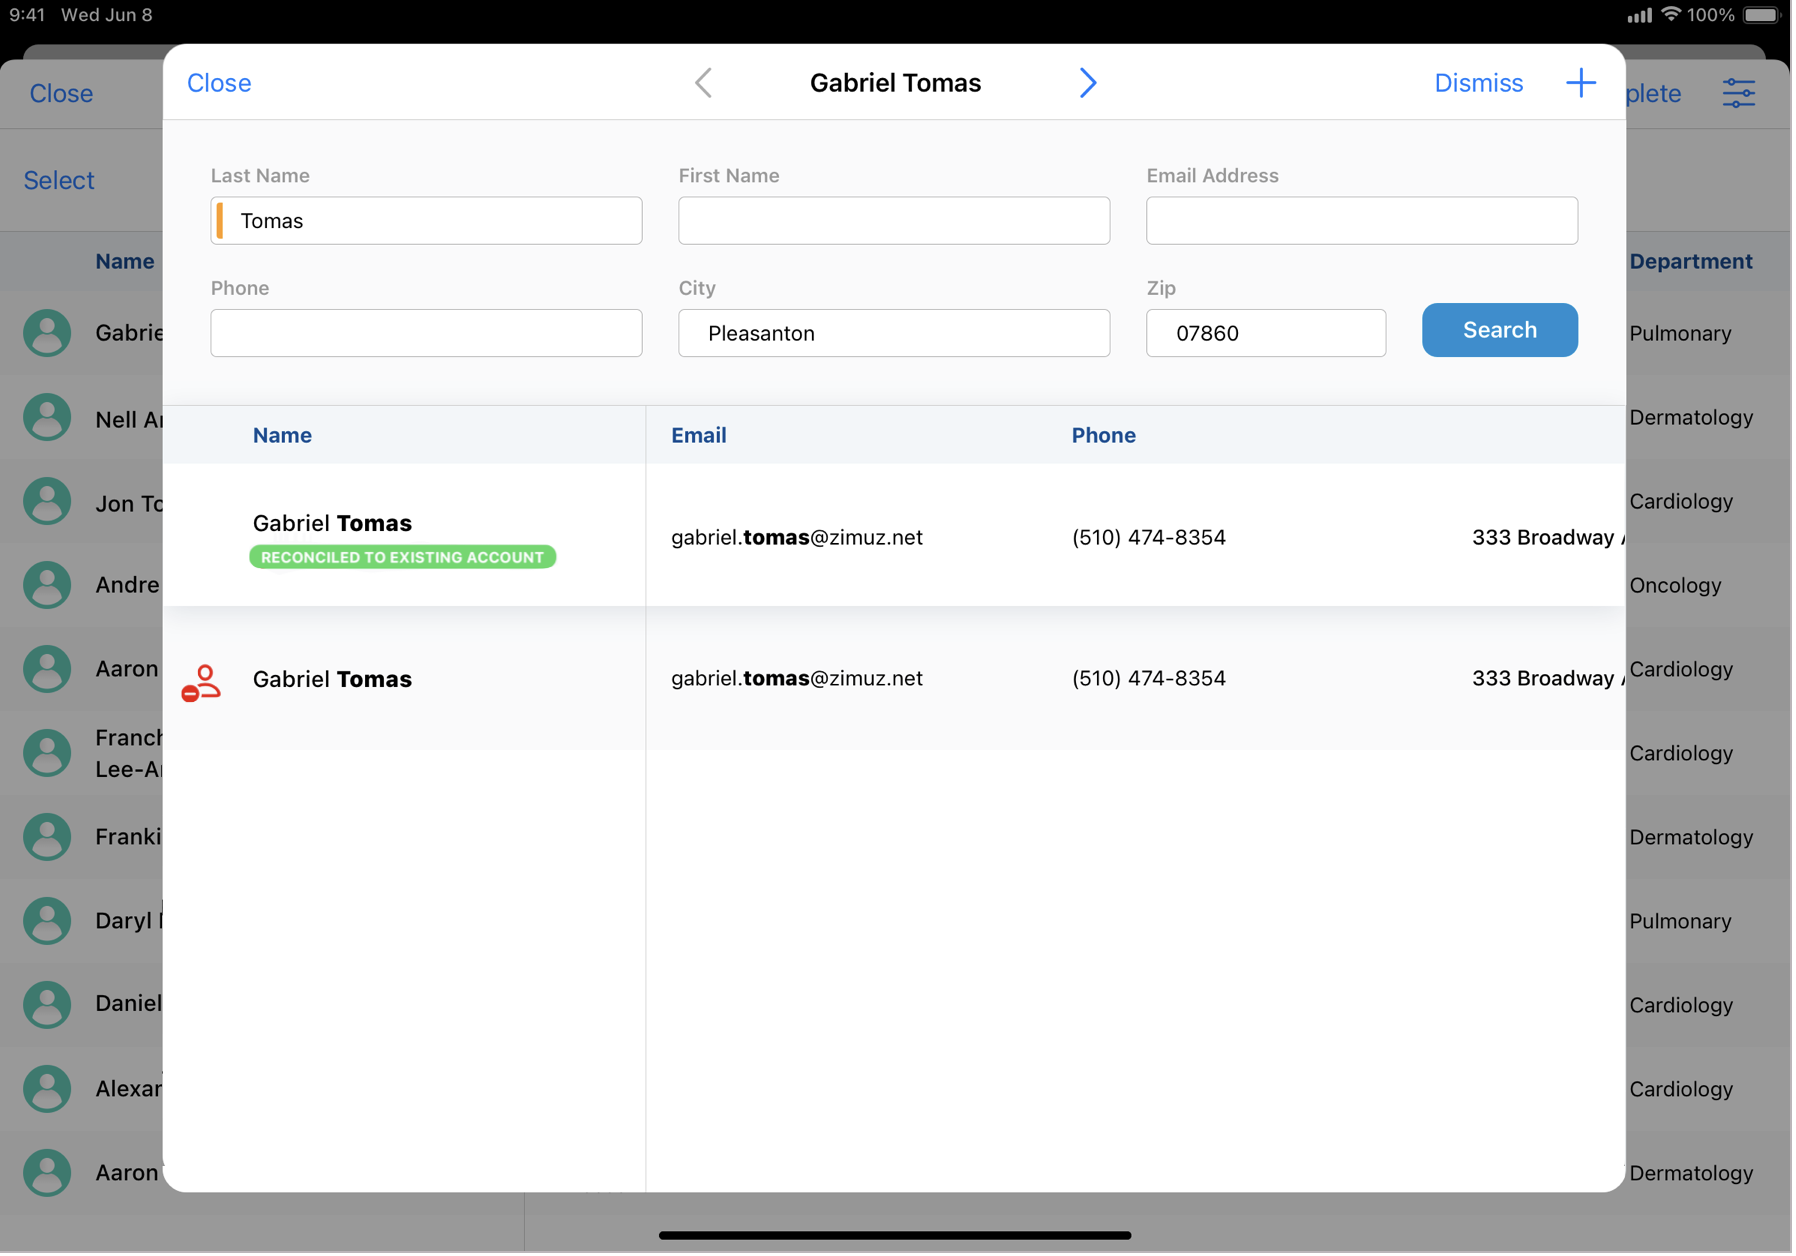Image resolution: width=1796 pixels, height=1256 pixels.
Task: Click the avatar icon in the Oncology row
Action: tap(47, 587)
